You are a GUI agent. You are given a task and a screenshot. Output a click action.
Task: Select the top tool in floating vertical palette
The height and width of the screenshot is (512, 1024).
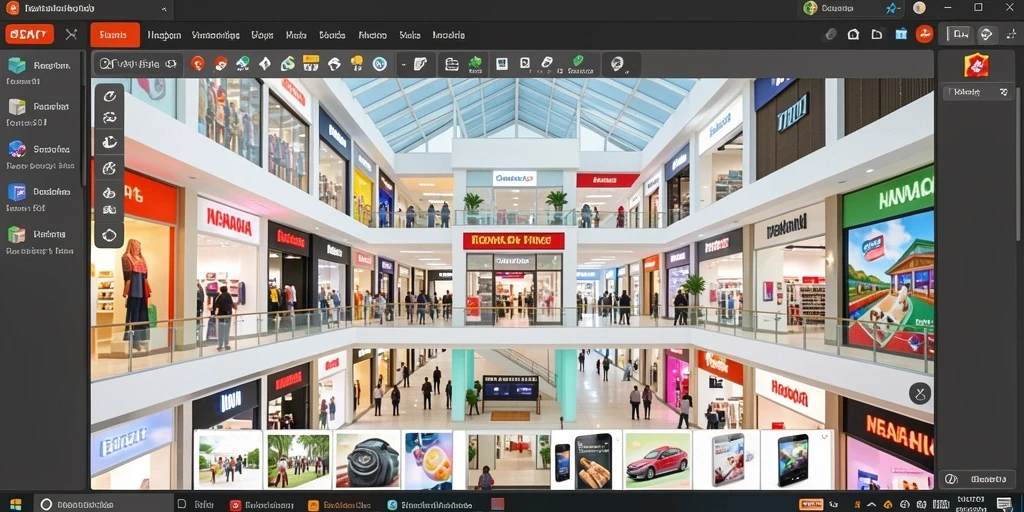(109, 96)
